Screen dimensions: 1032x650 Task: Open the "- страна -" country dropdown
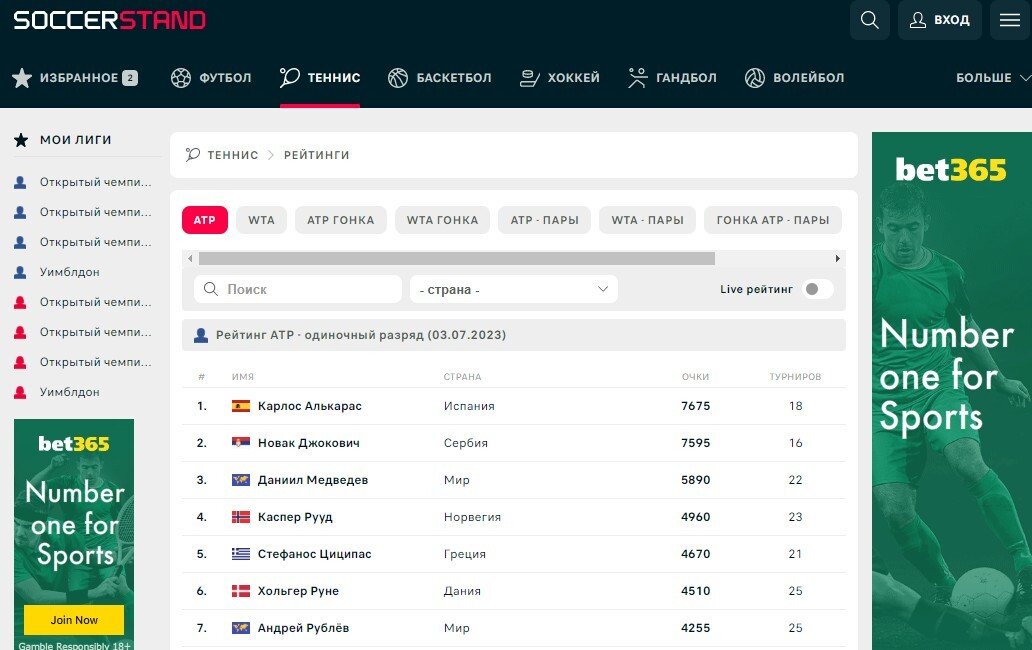(x=513, y=289)
